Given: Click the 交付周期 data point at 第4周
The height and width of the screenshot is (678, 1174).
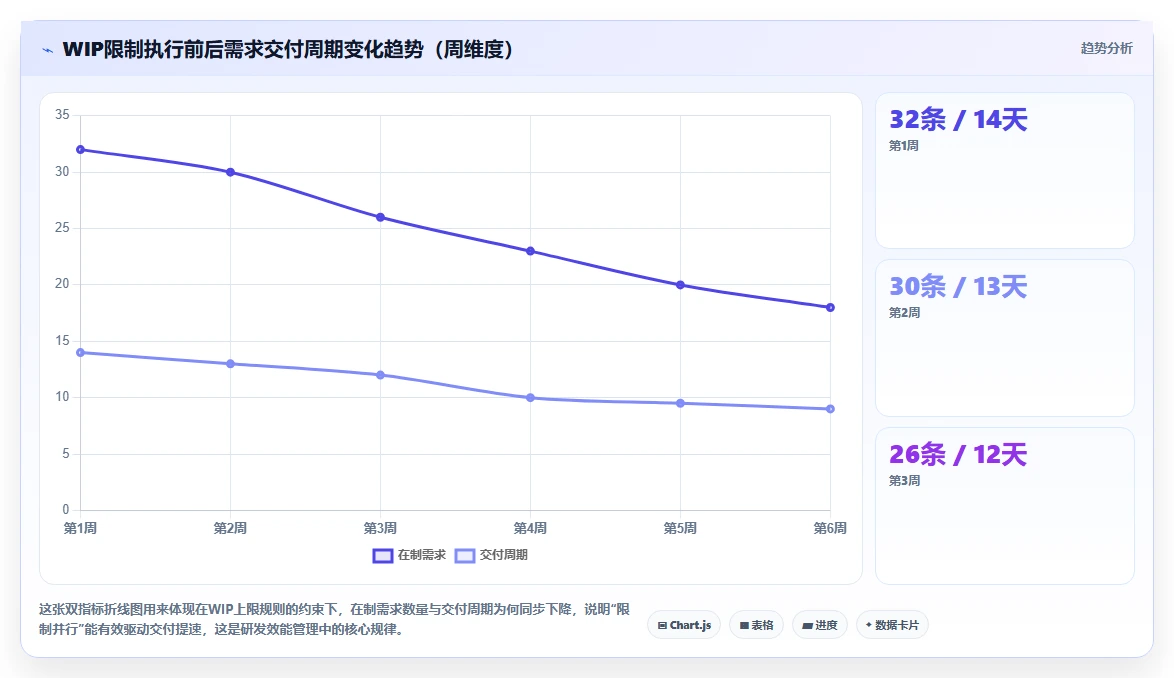Looking at the screenshot, I should pyautogui.click(x=530, y=398).
